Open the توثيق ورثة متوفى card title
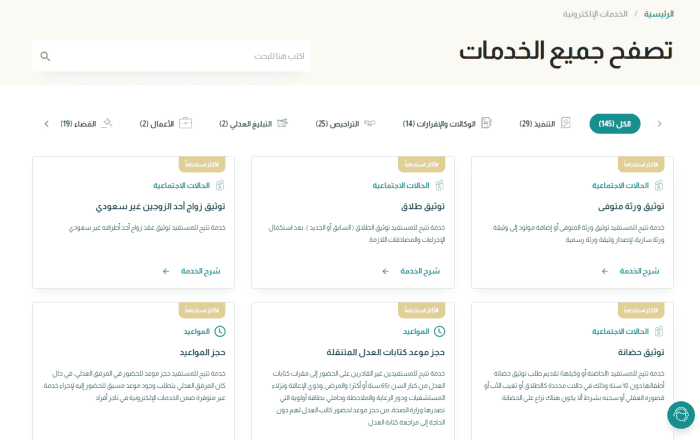This screenshot has width=700, height=440. [631, 206]
